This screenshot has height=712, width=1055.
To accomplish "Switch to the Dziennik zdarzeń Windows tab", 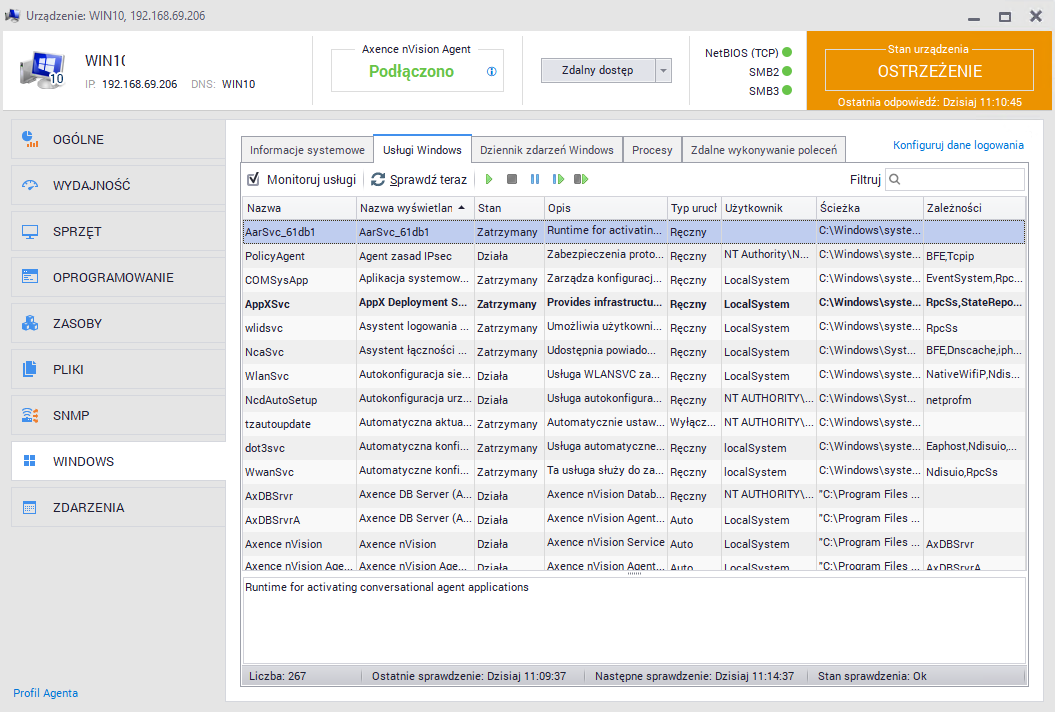I will tap(546, 150).
